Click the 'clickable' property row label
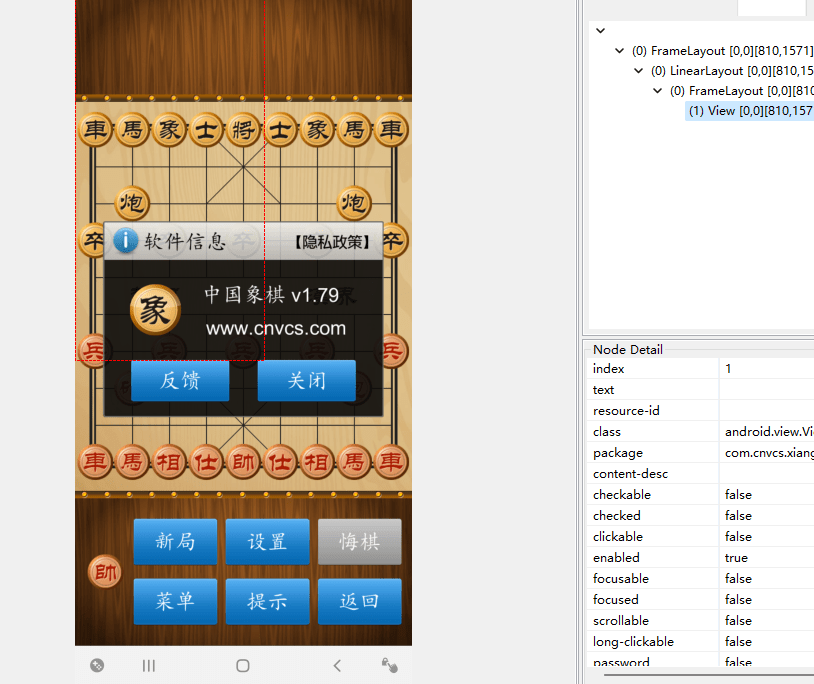Viewport: 814px width, 684px height. pos(618,537)
